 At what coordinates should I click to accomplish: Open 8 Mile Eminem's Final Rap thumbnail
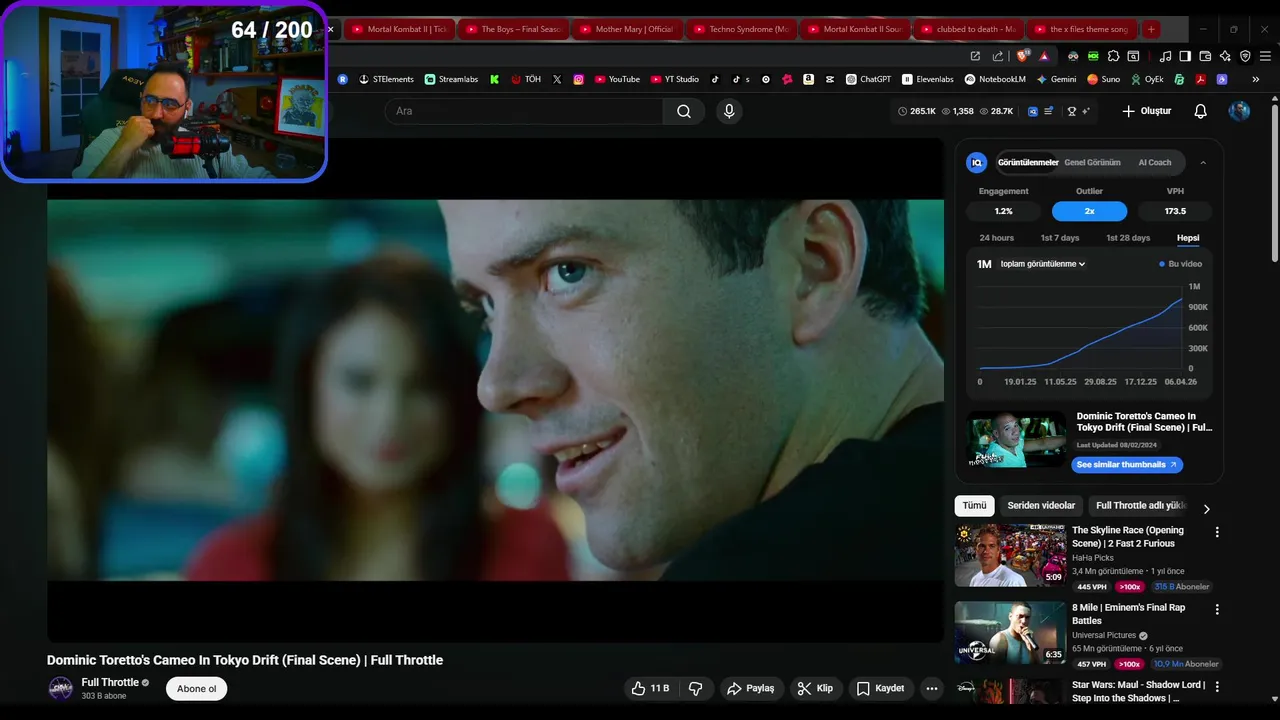coord(1010,632)
